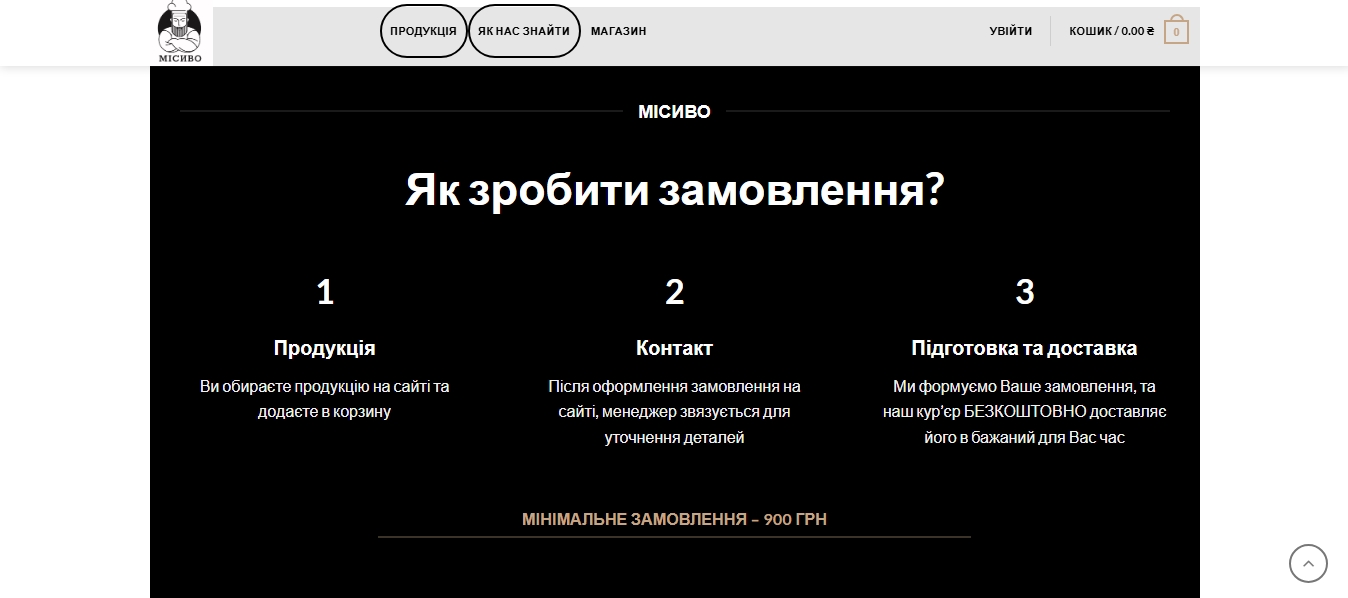This screenshot has height=598, width=1348.
Task: Click step number 2
Action: [x=674, y=293]
